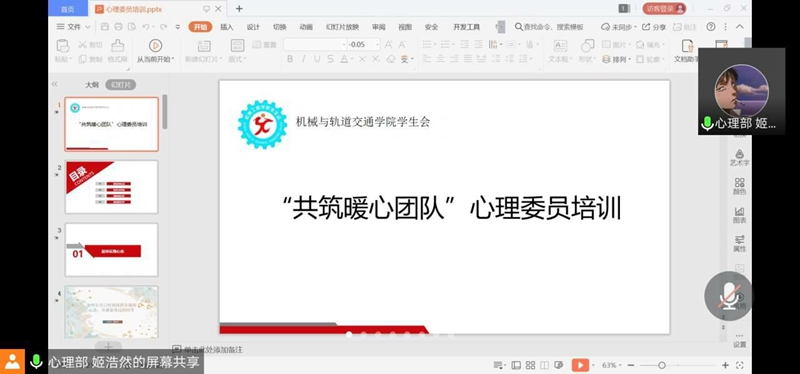Start slideshow with orange play button in status bar
Viewport: 800px width, 374px height.
[x=580, y=365]
